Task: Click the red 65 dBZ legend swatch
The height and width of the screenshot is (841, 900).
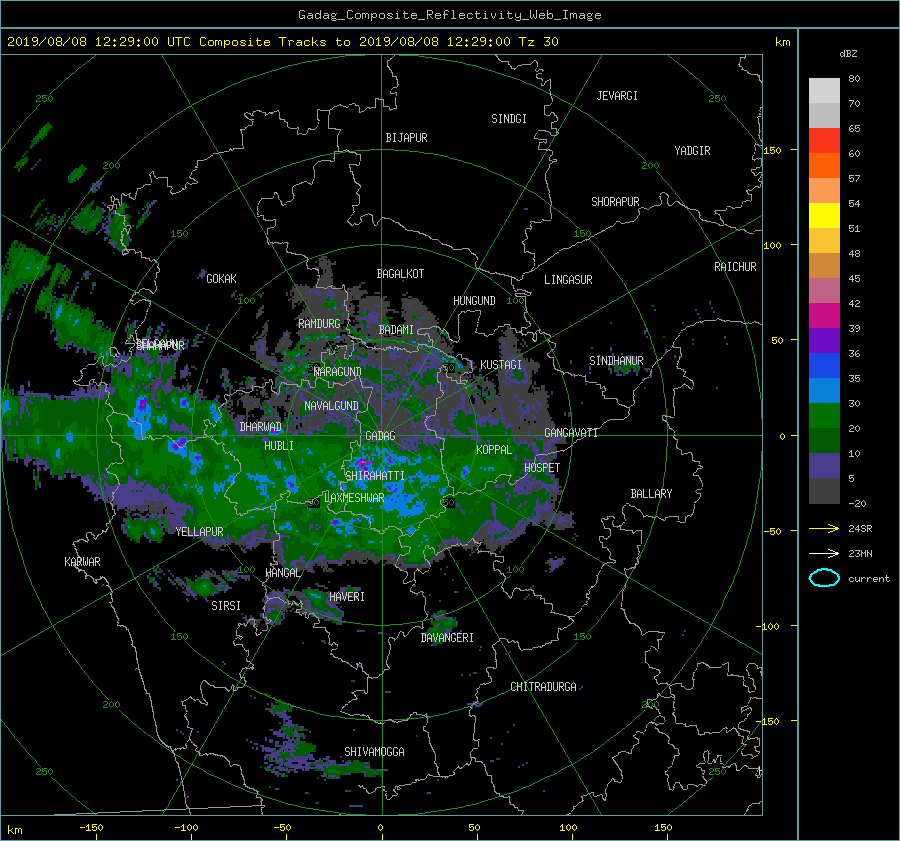Action: click(x=824, y=140)
